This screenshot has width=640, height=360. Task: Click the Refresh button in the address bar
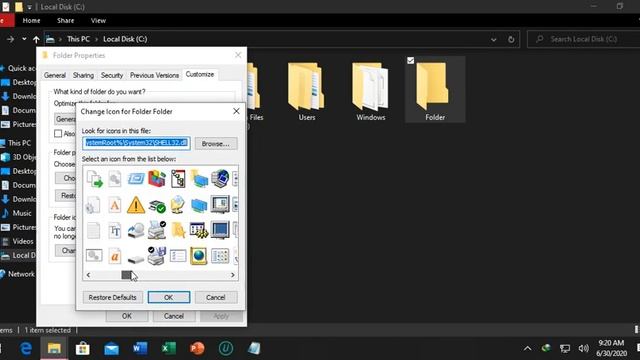(511, 39)
